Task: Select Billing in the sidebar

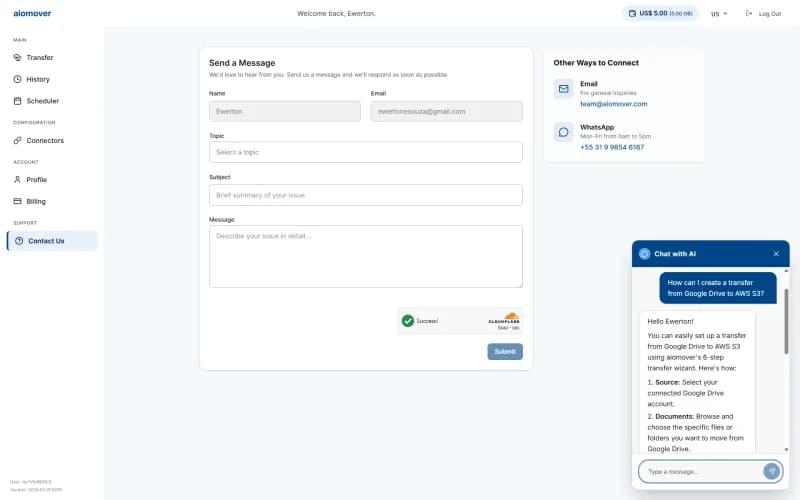Action: coord(52,201)
